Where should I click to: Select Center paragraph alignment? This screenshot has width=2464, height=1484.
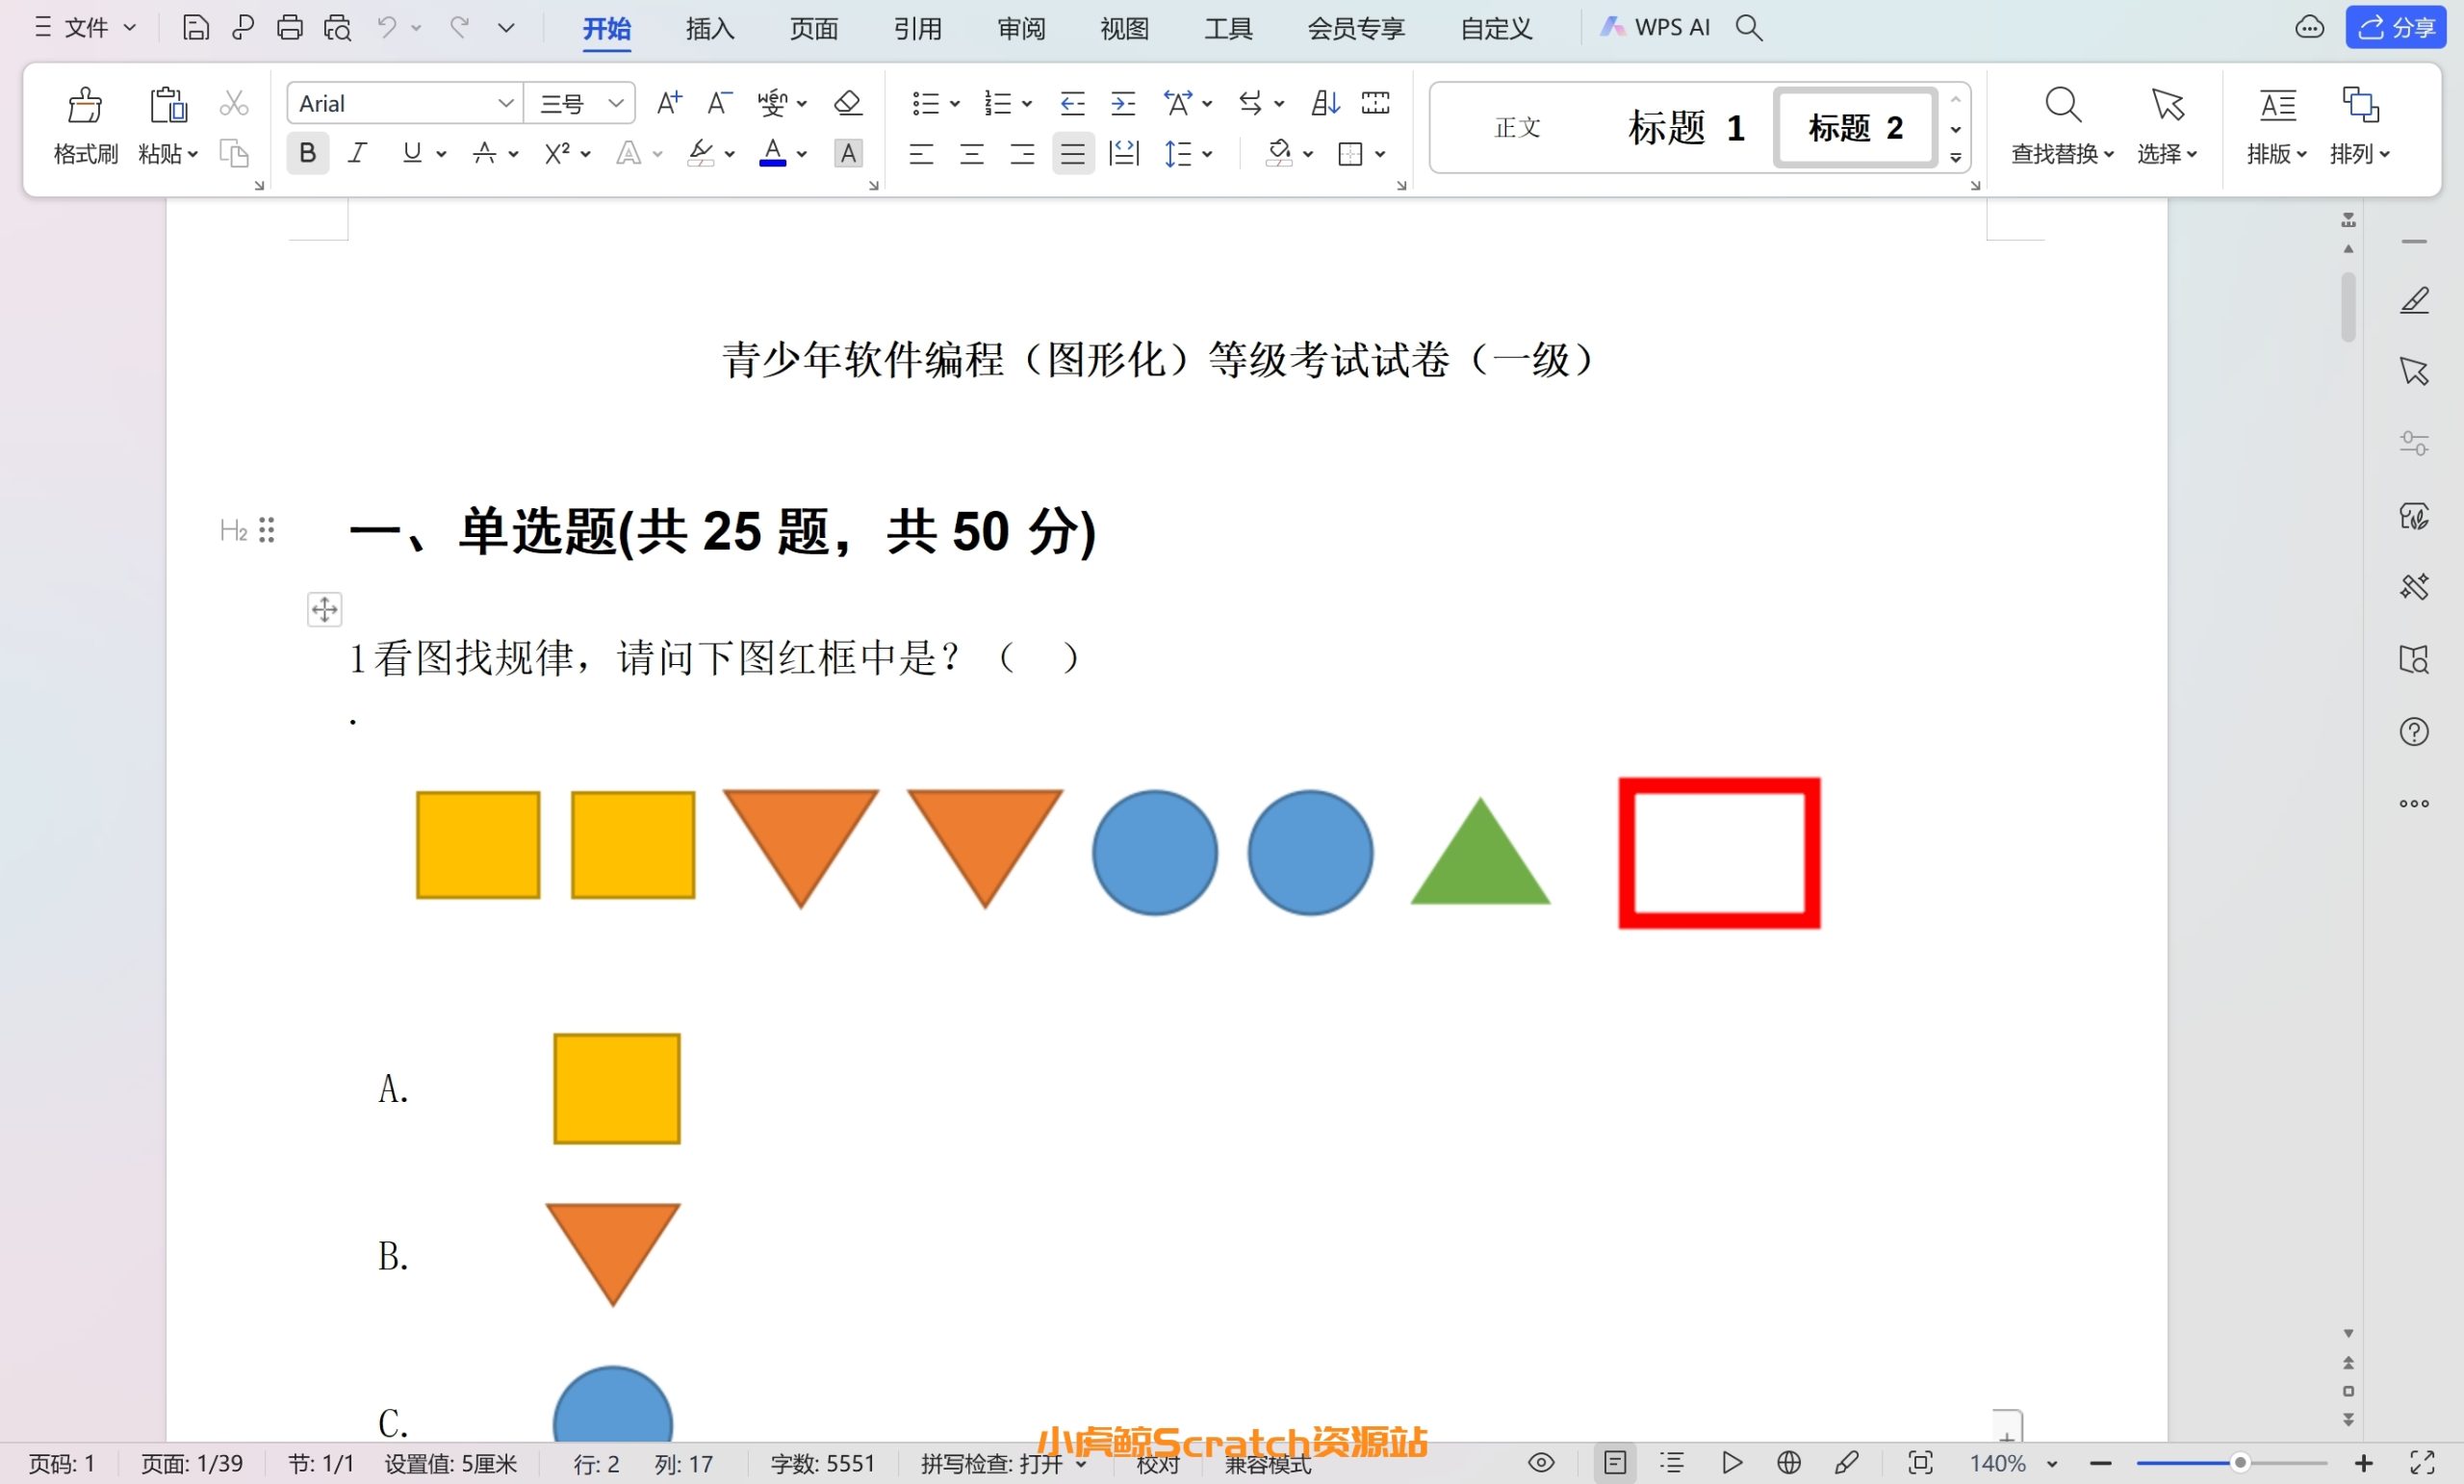[972, 153]
